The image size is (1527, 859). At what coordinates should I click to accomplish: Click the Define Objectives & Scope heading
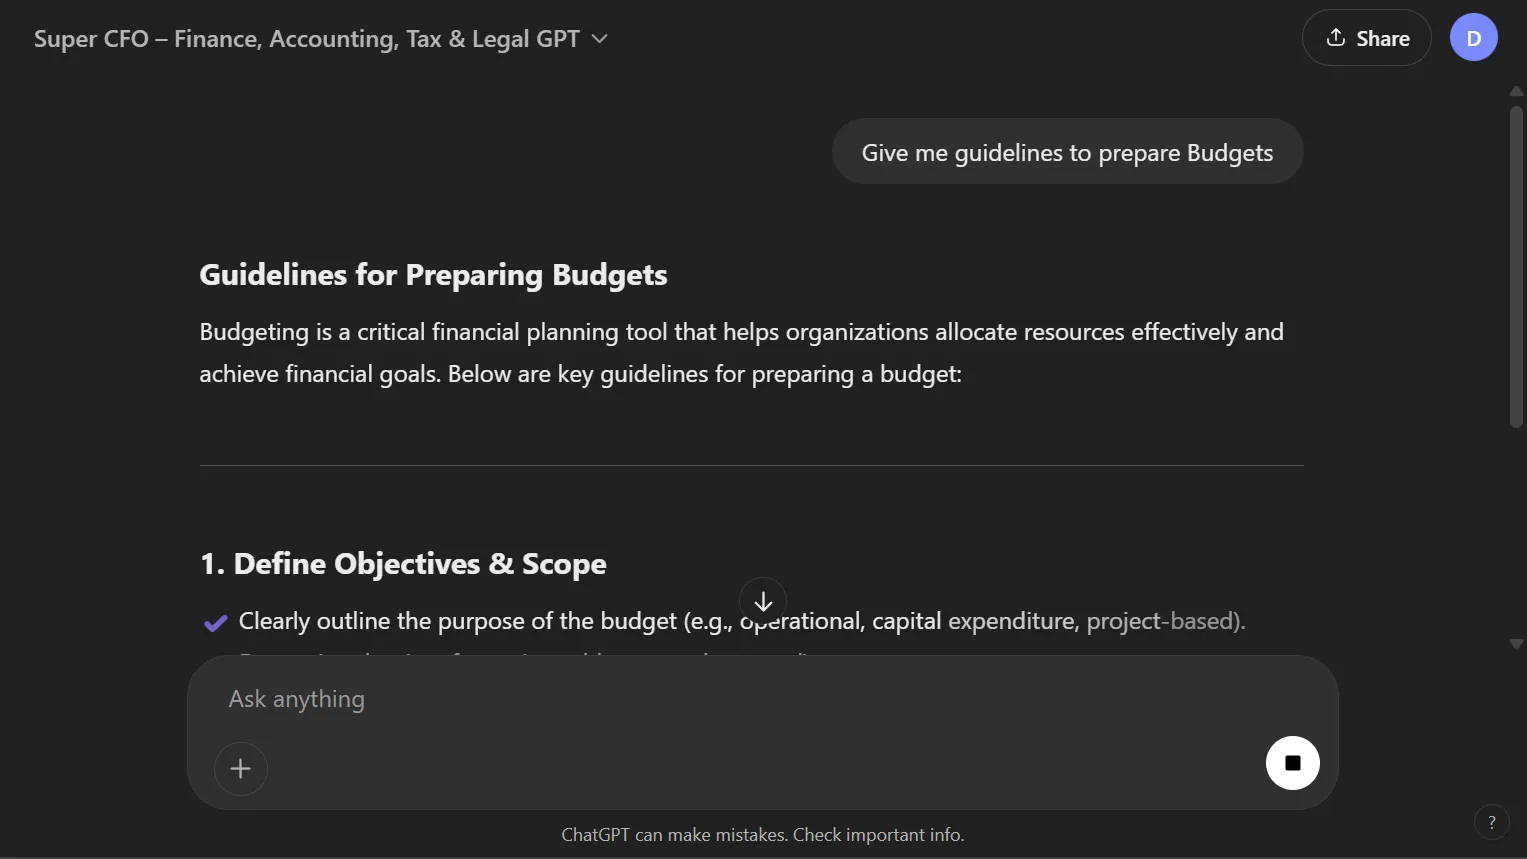[x=403, y=564]
